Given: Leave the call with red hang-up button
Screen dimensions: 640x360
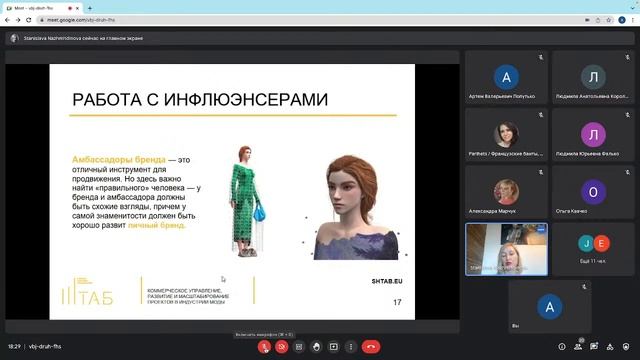Looking at the screenshot, I should (x=371, y=347).
